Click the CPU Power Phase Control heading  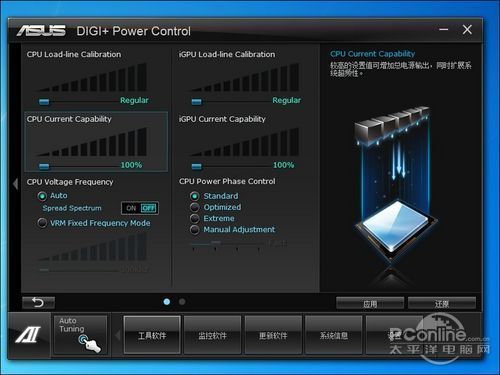pyautogui.click(x=227, y=181)
